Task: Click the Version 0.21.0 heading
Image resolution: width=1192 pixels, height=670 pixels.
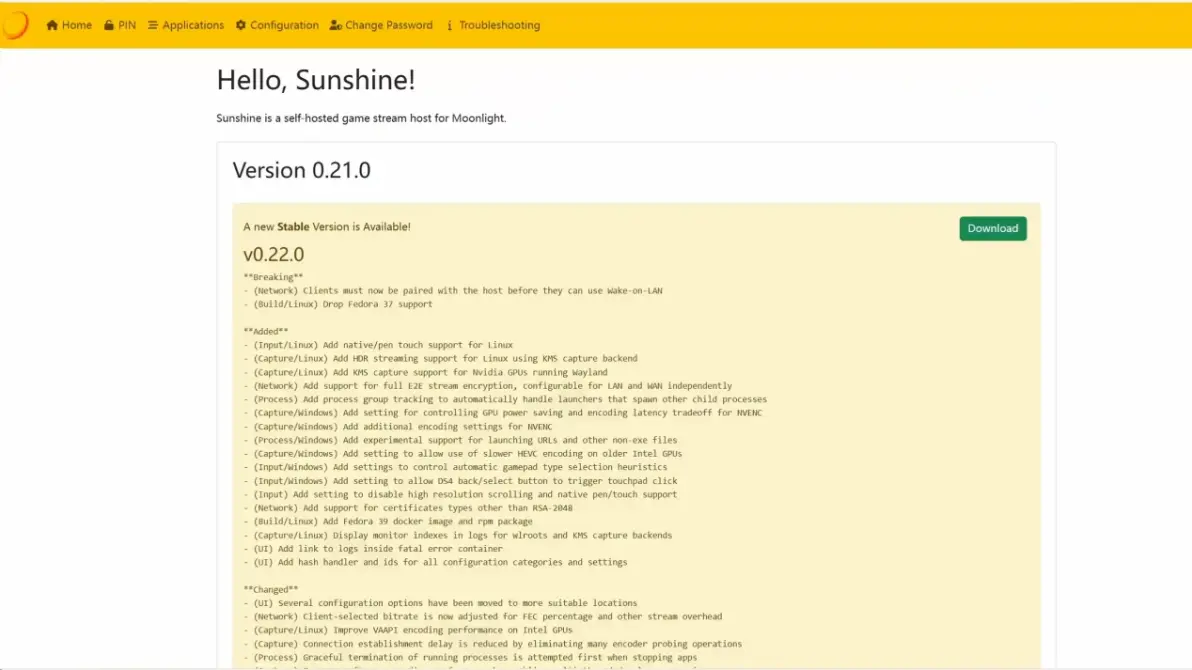Action: (x=302, y=170)
